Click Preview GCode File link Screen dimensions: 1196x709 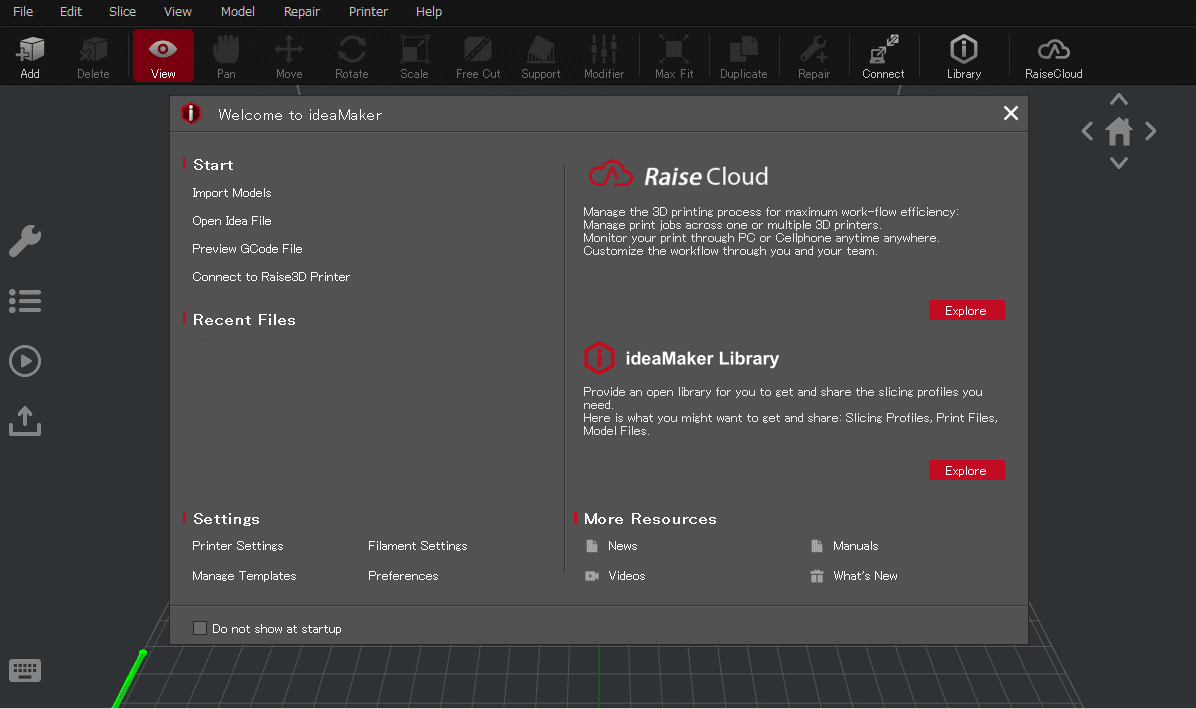[247, 249]
